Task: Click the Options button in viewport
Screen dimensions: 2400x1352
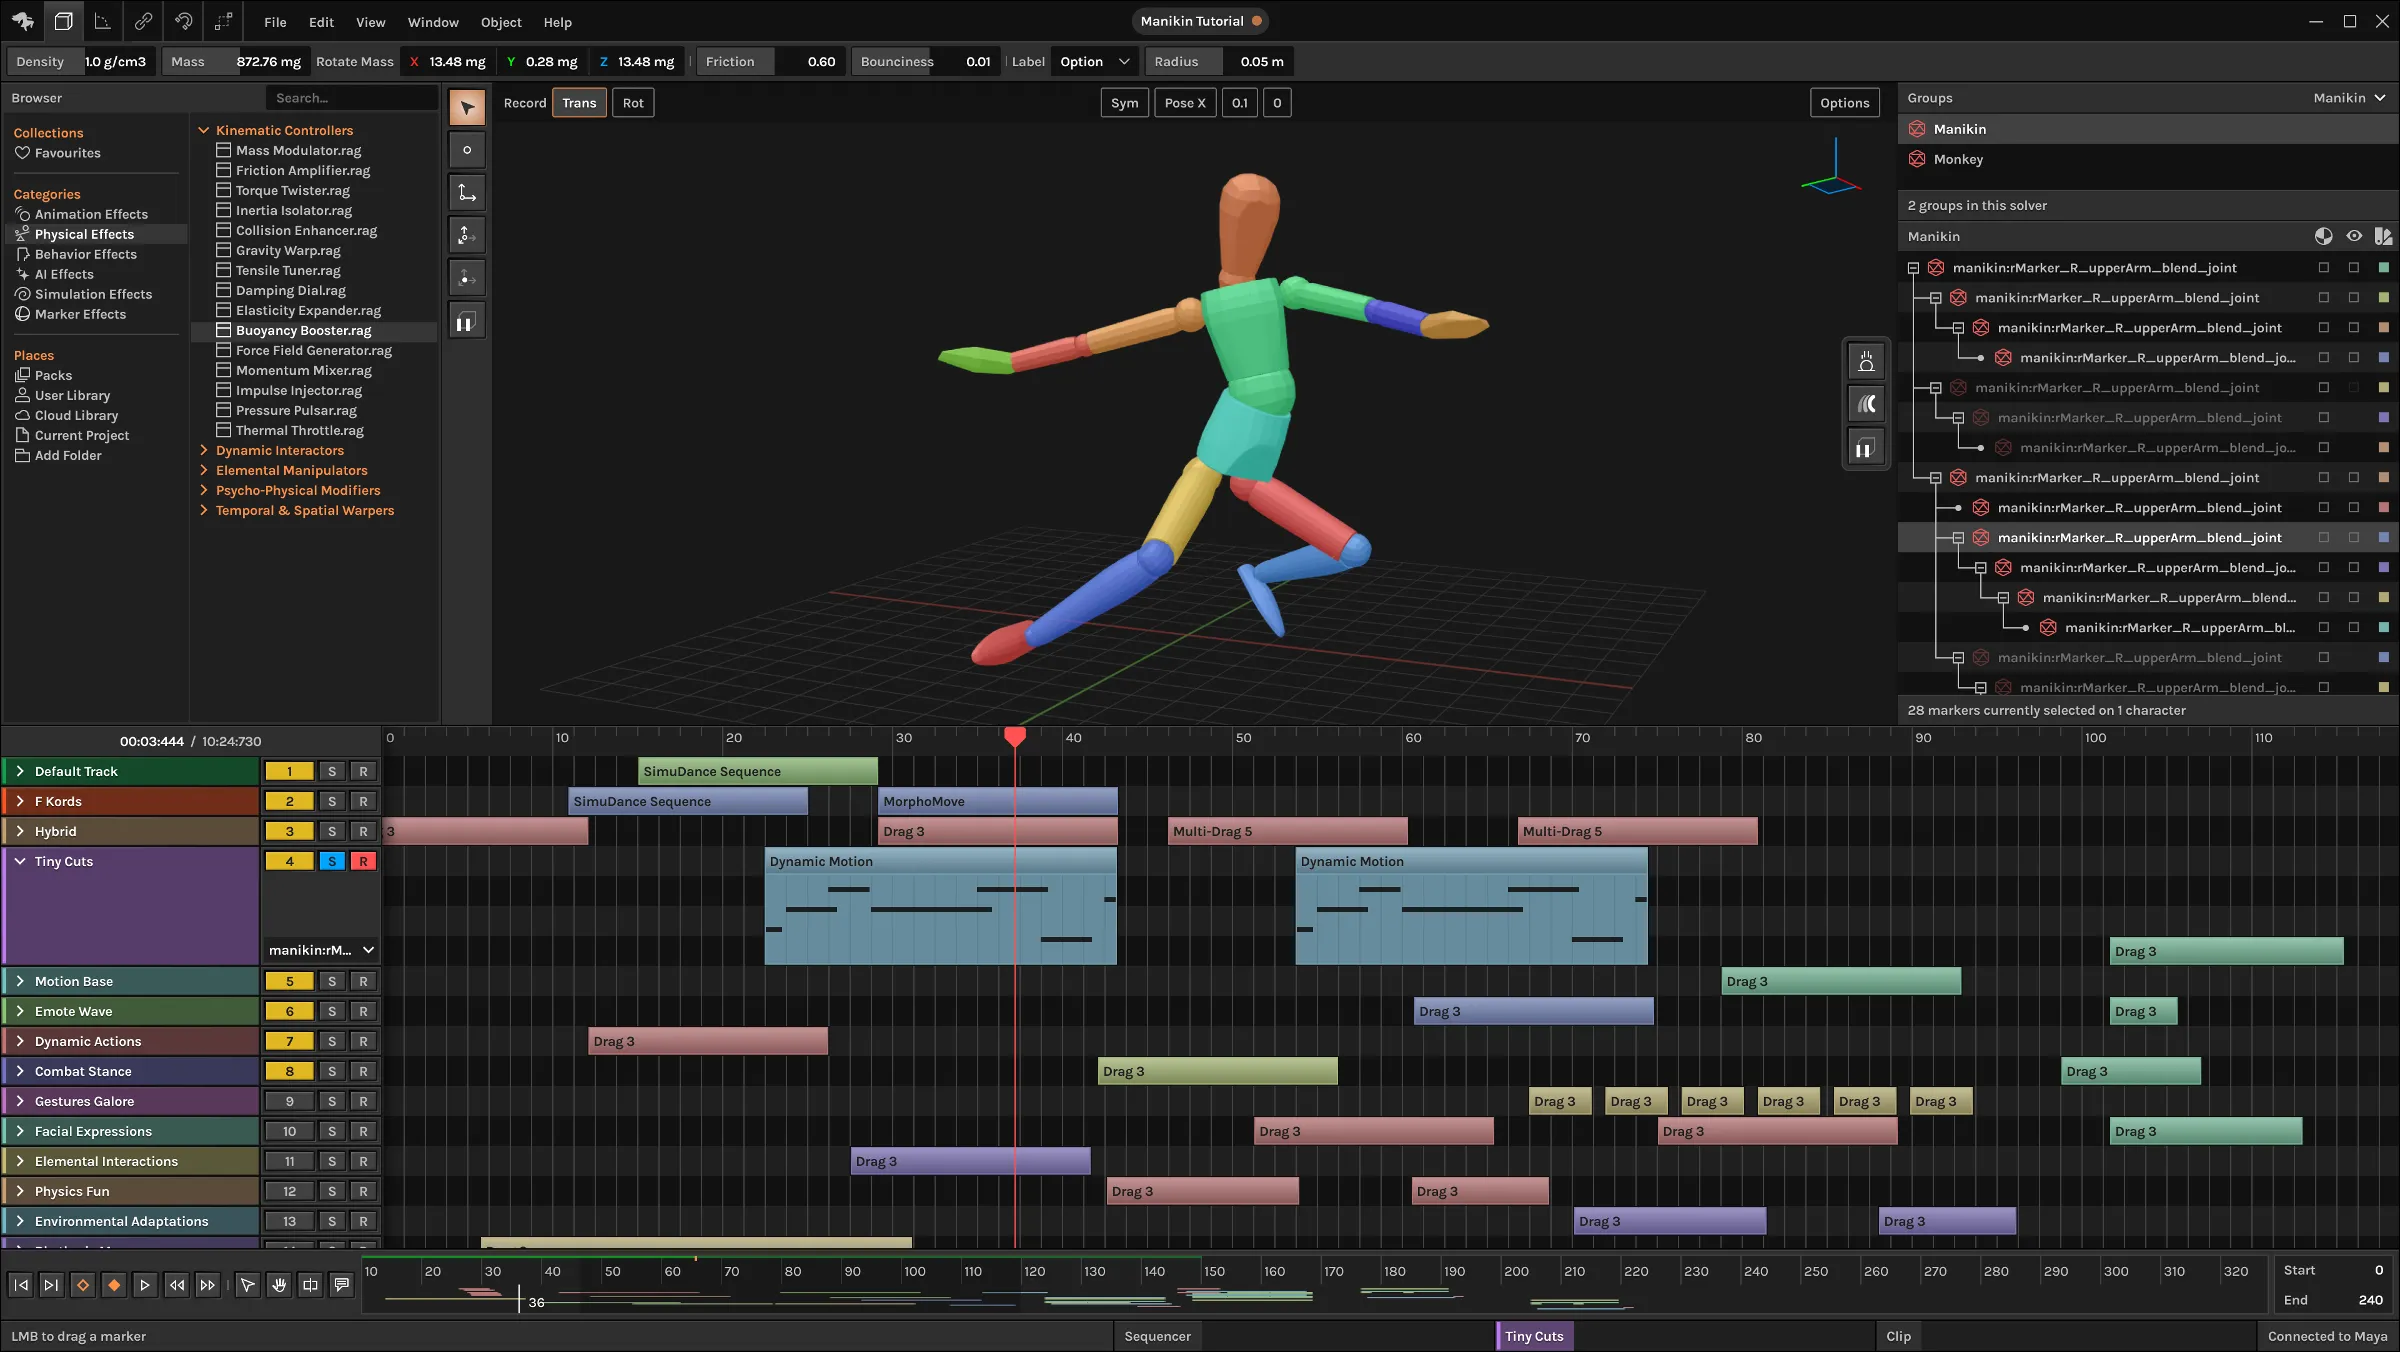Action: tap(1844, 103)
